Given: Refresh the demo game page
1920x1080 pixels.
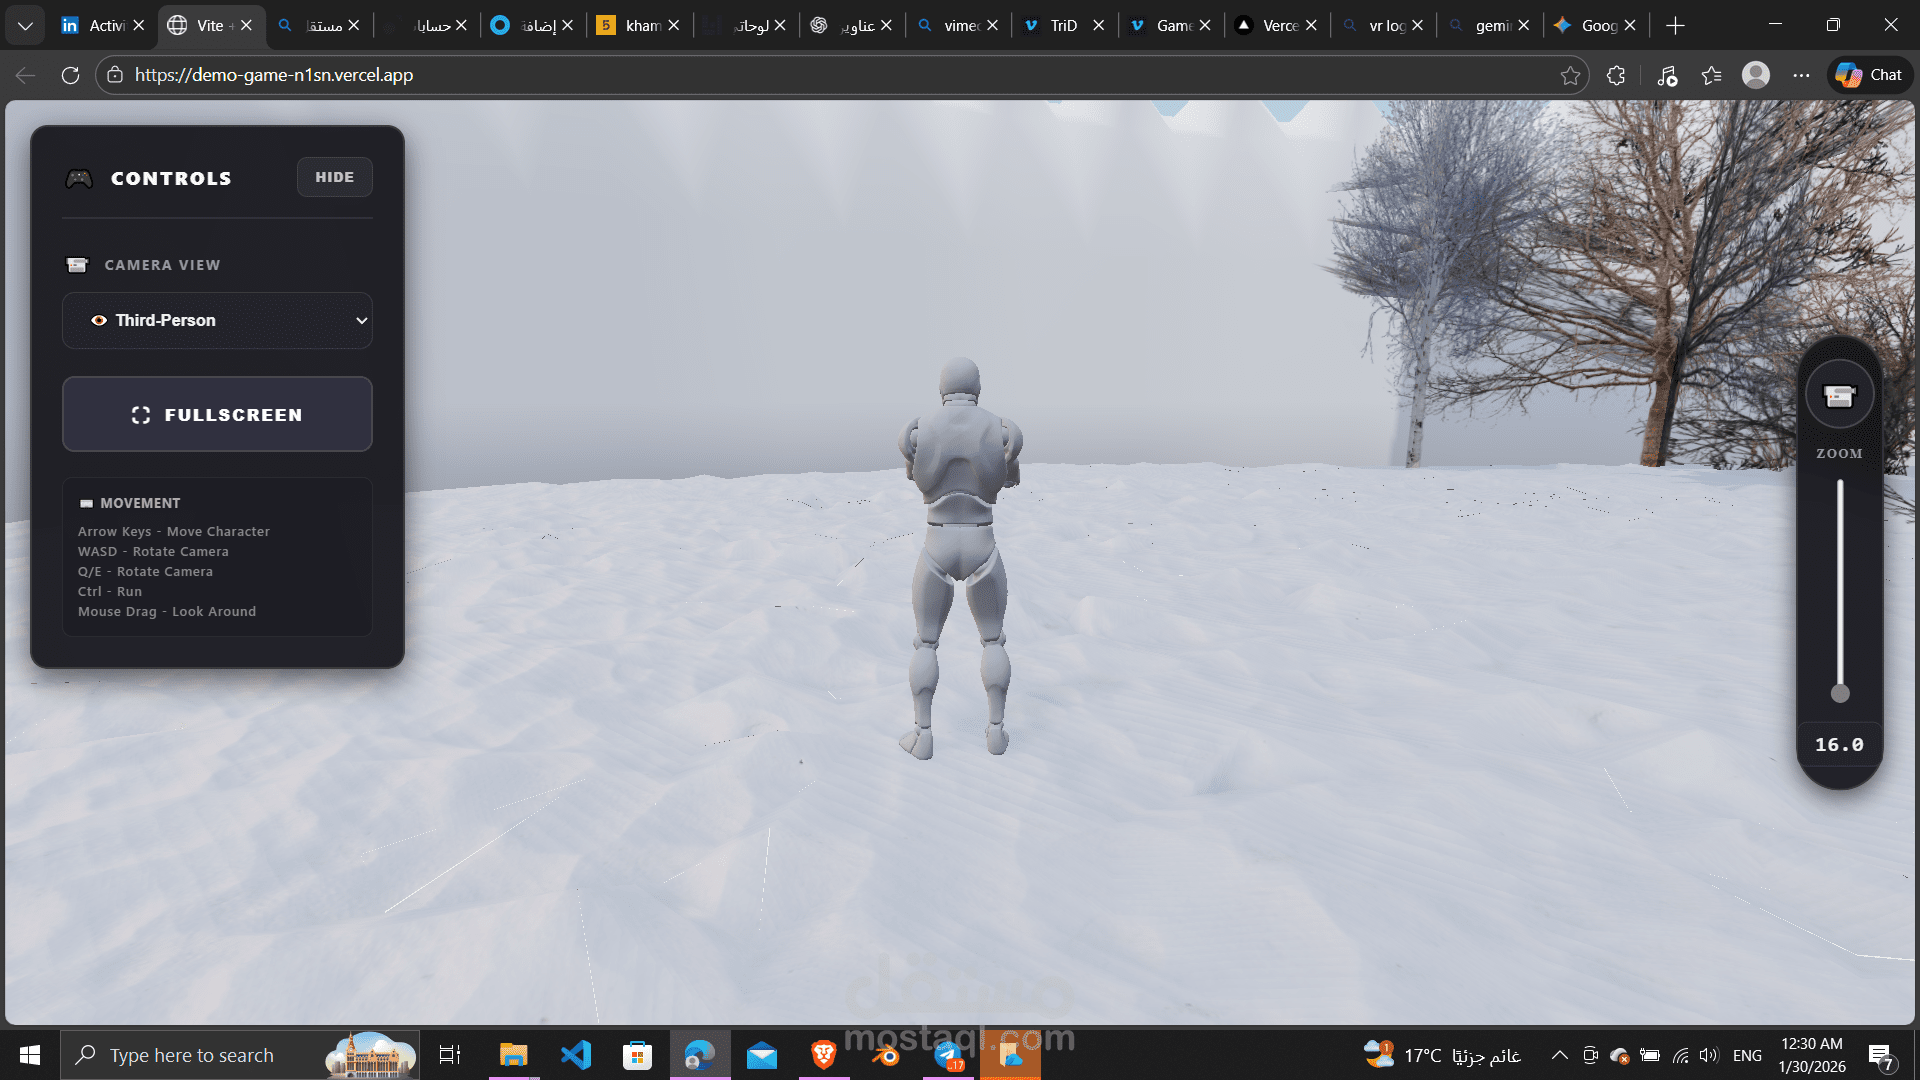Looking at the screenshot, I should (x=70, y=75).
